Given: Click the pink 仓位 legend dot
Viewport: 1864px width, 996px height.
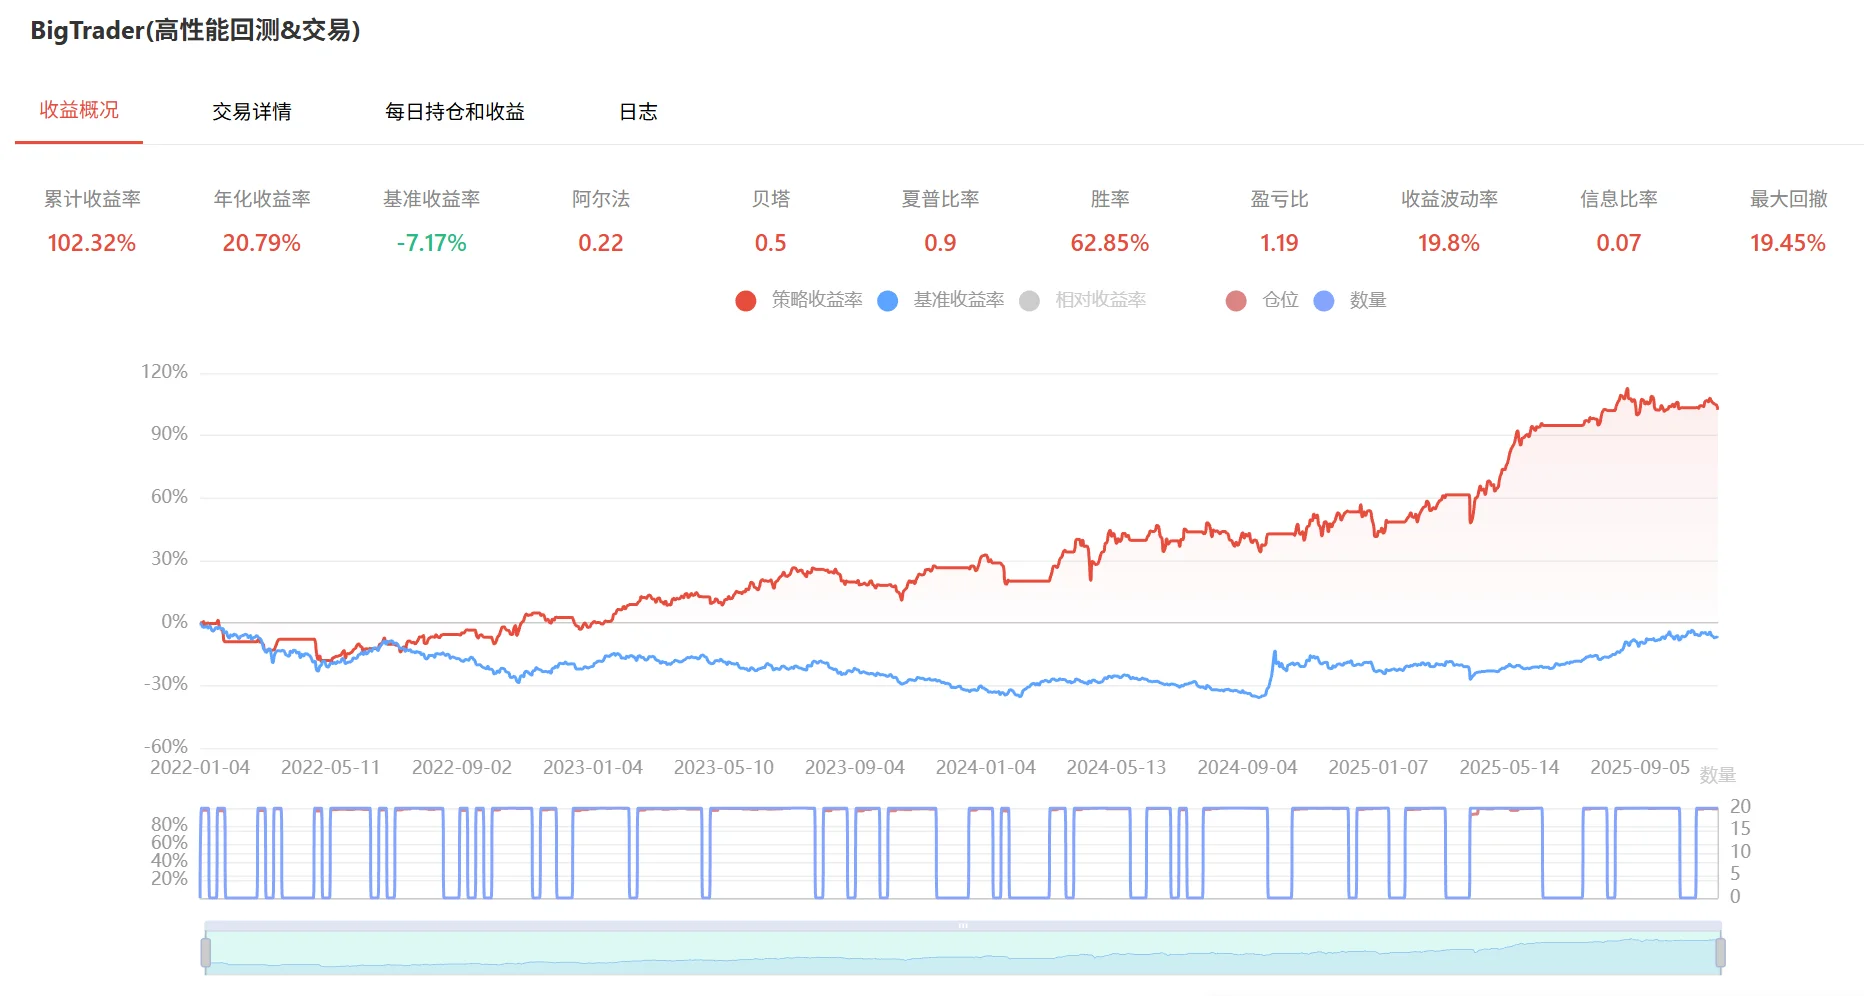Looking at the screenshot, I should point(1236,301).
